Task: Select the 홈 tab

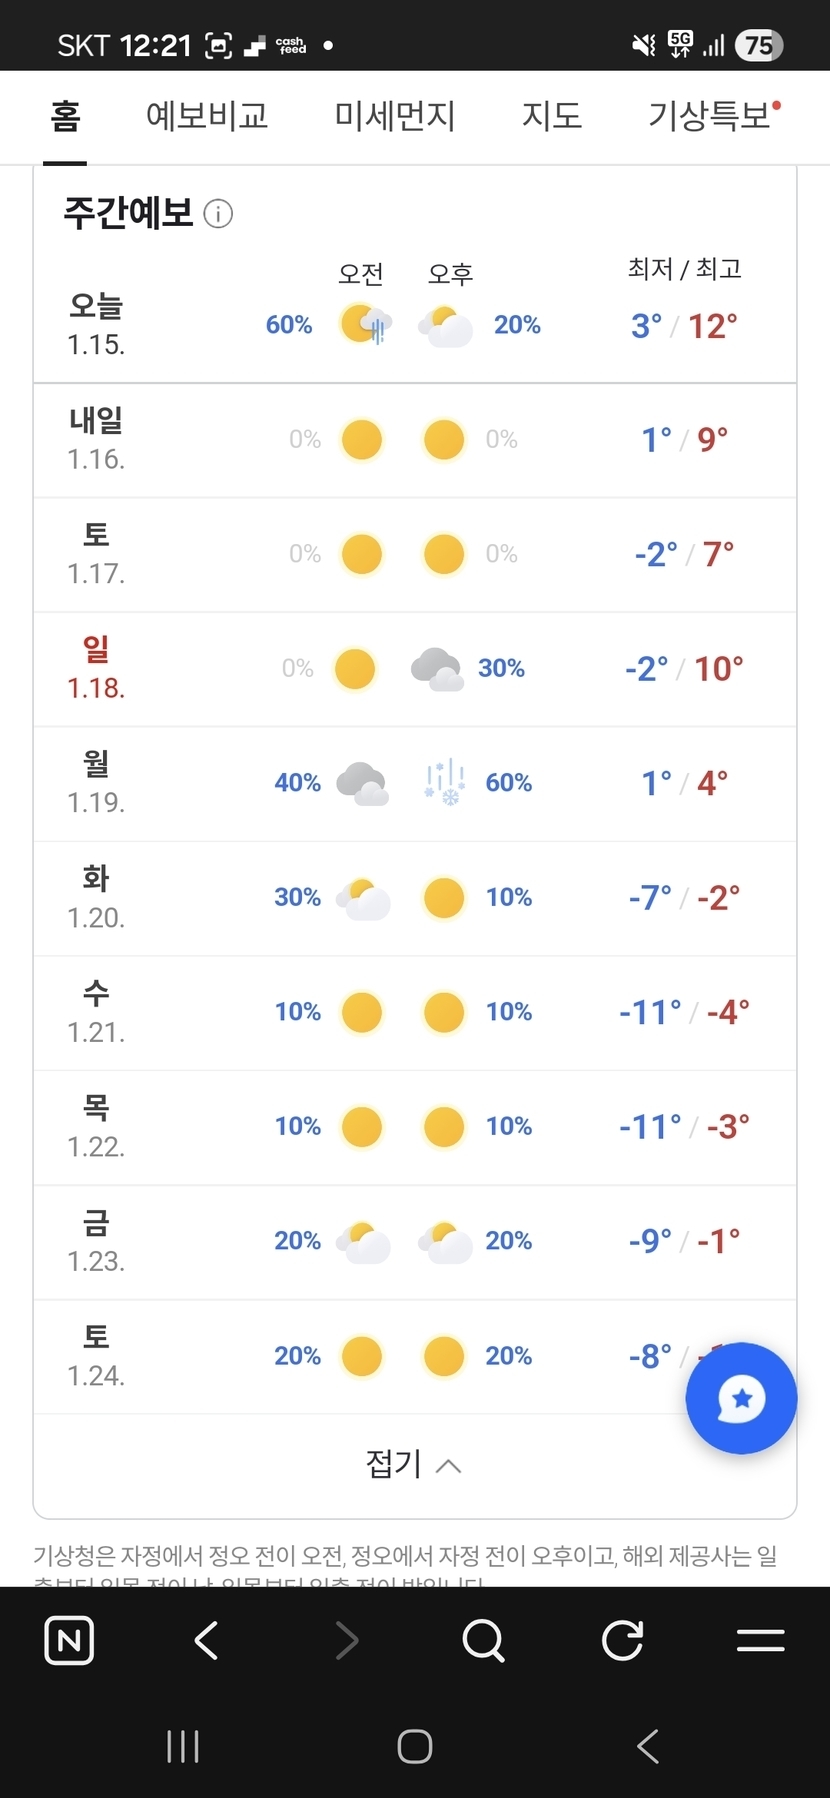Action: point(65,117)
